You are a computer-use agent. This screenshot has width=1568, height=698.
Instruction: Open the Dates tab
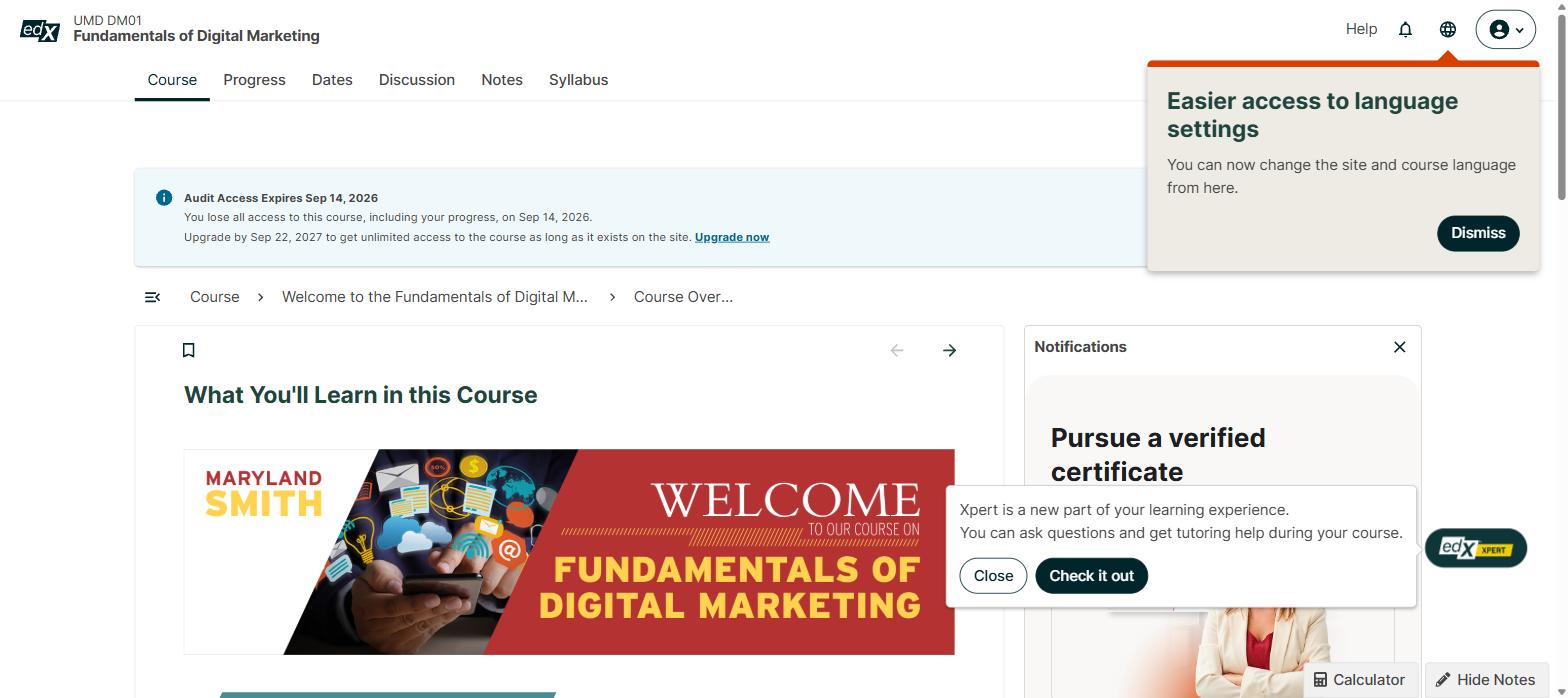[332, 80]
